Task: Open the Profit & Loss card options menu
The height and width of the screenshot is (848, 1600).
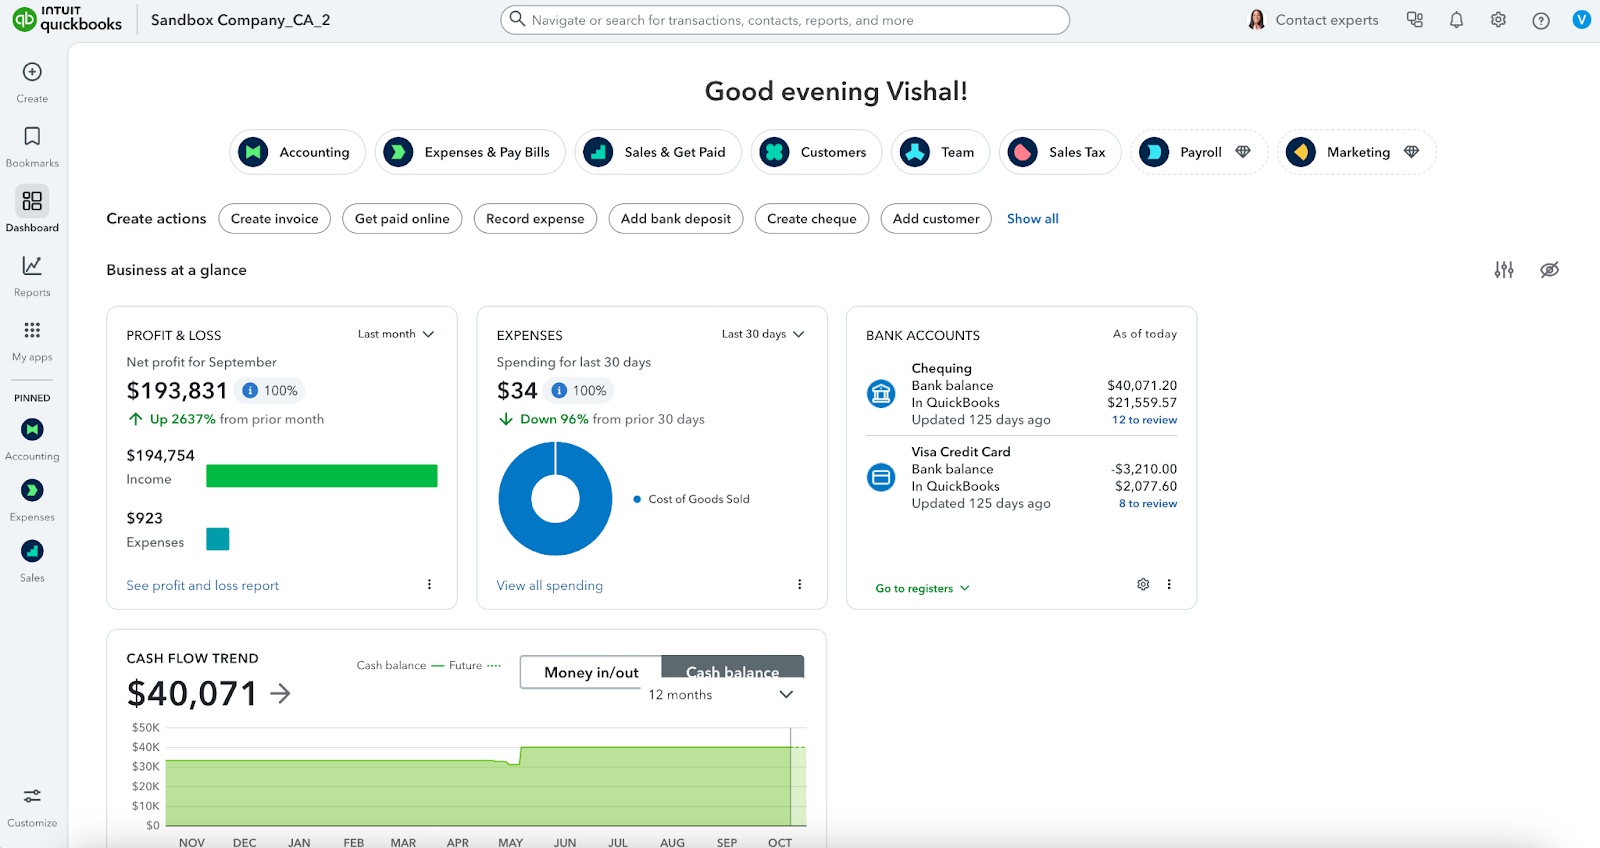Action: tap(430, 585)
